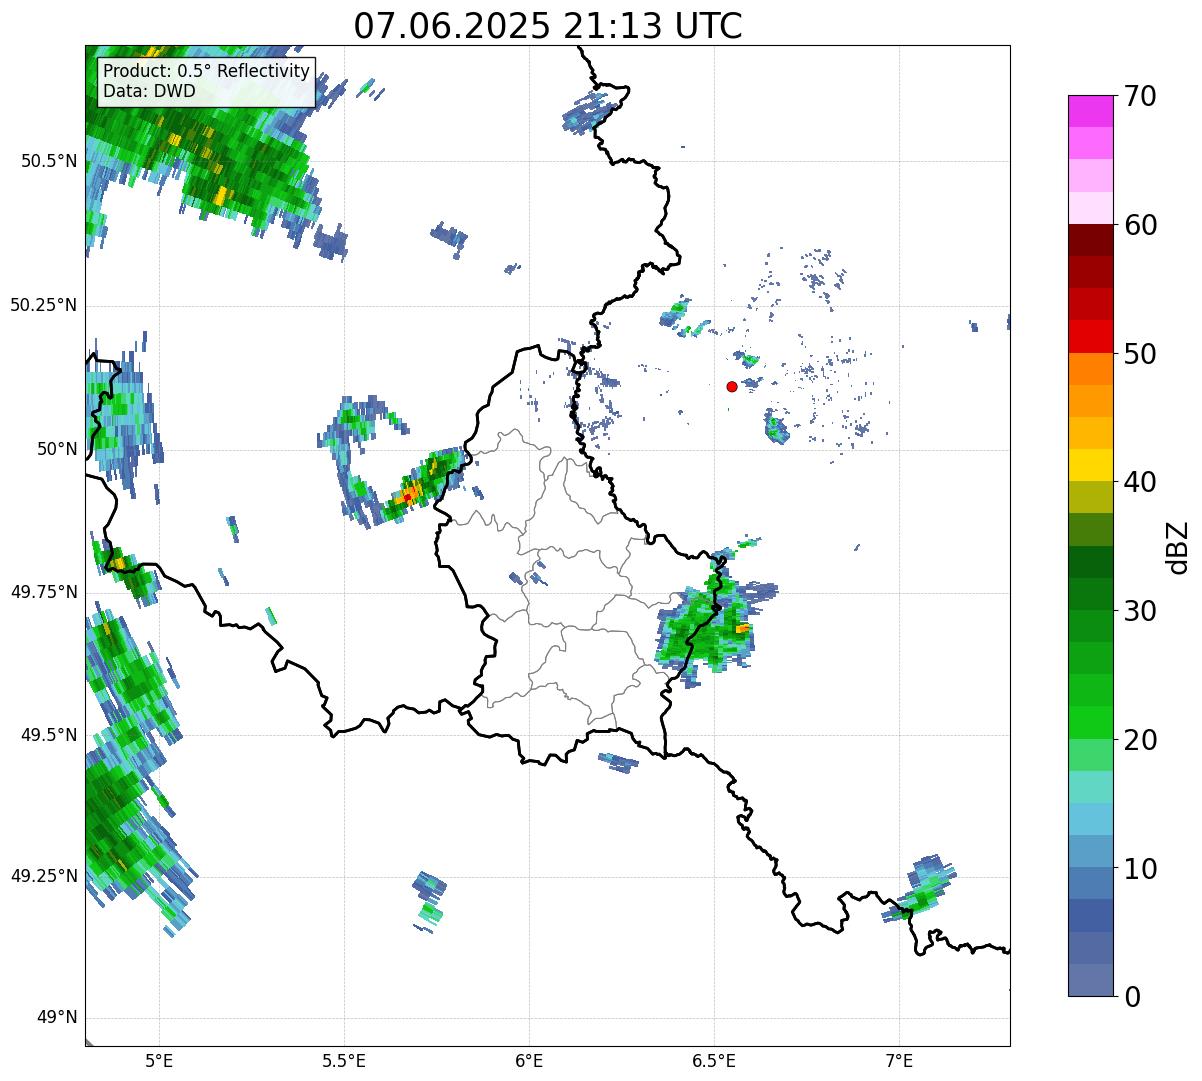Click the colorbar 20 tick label
The height and width of the screenshot is (1081, 1202).
click(x=1141, y=740)
